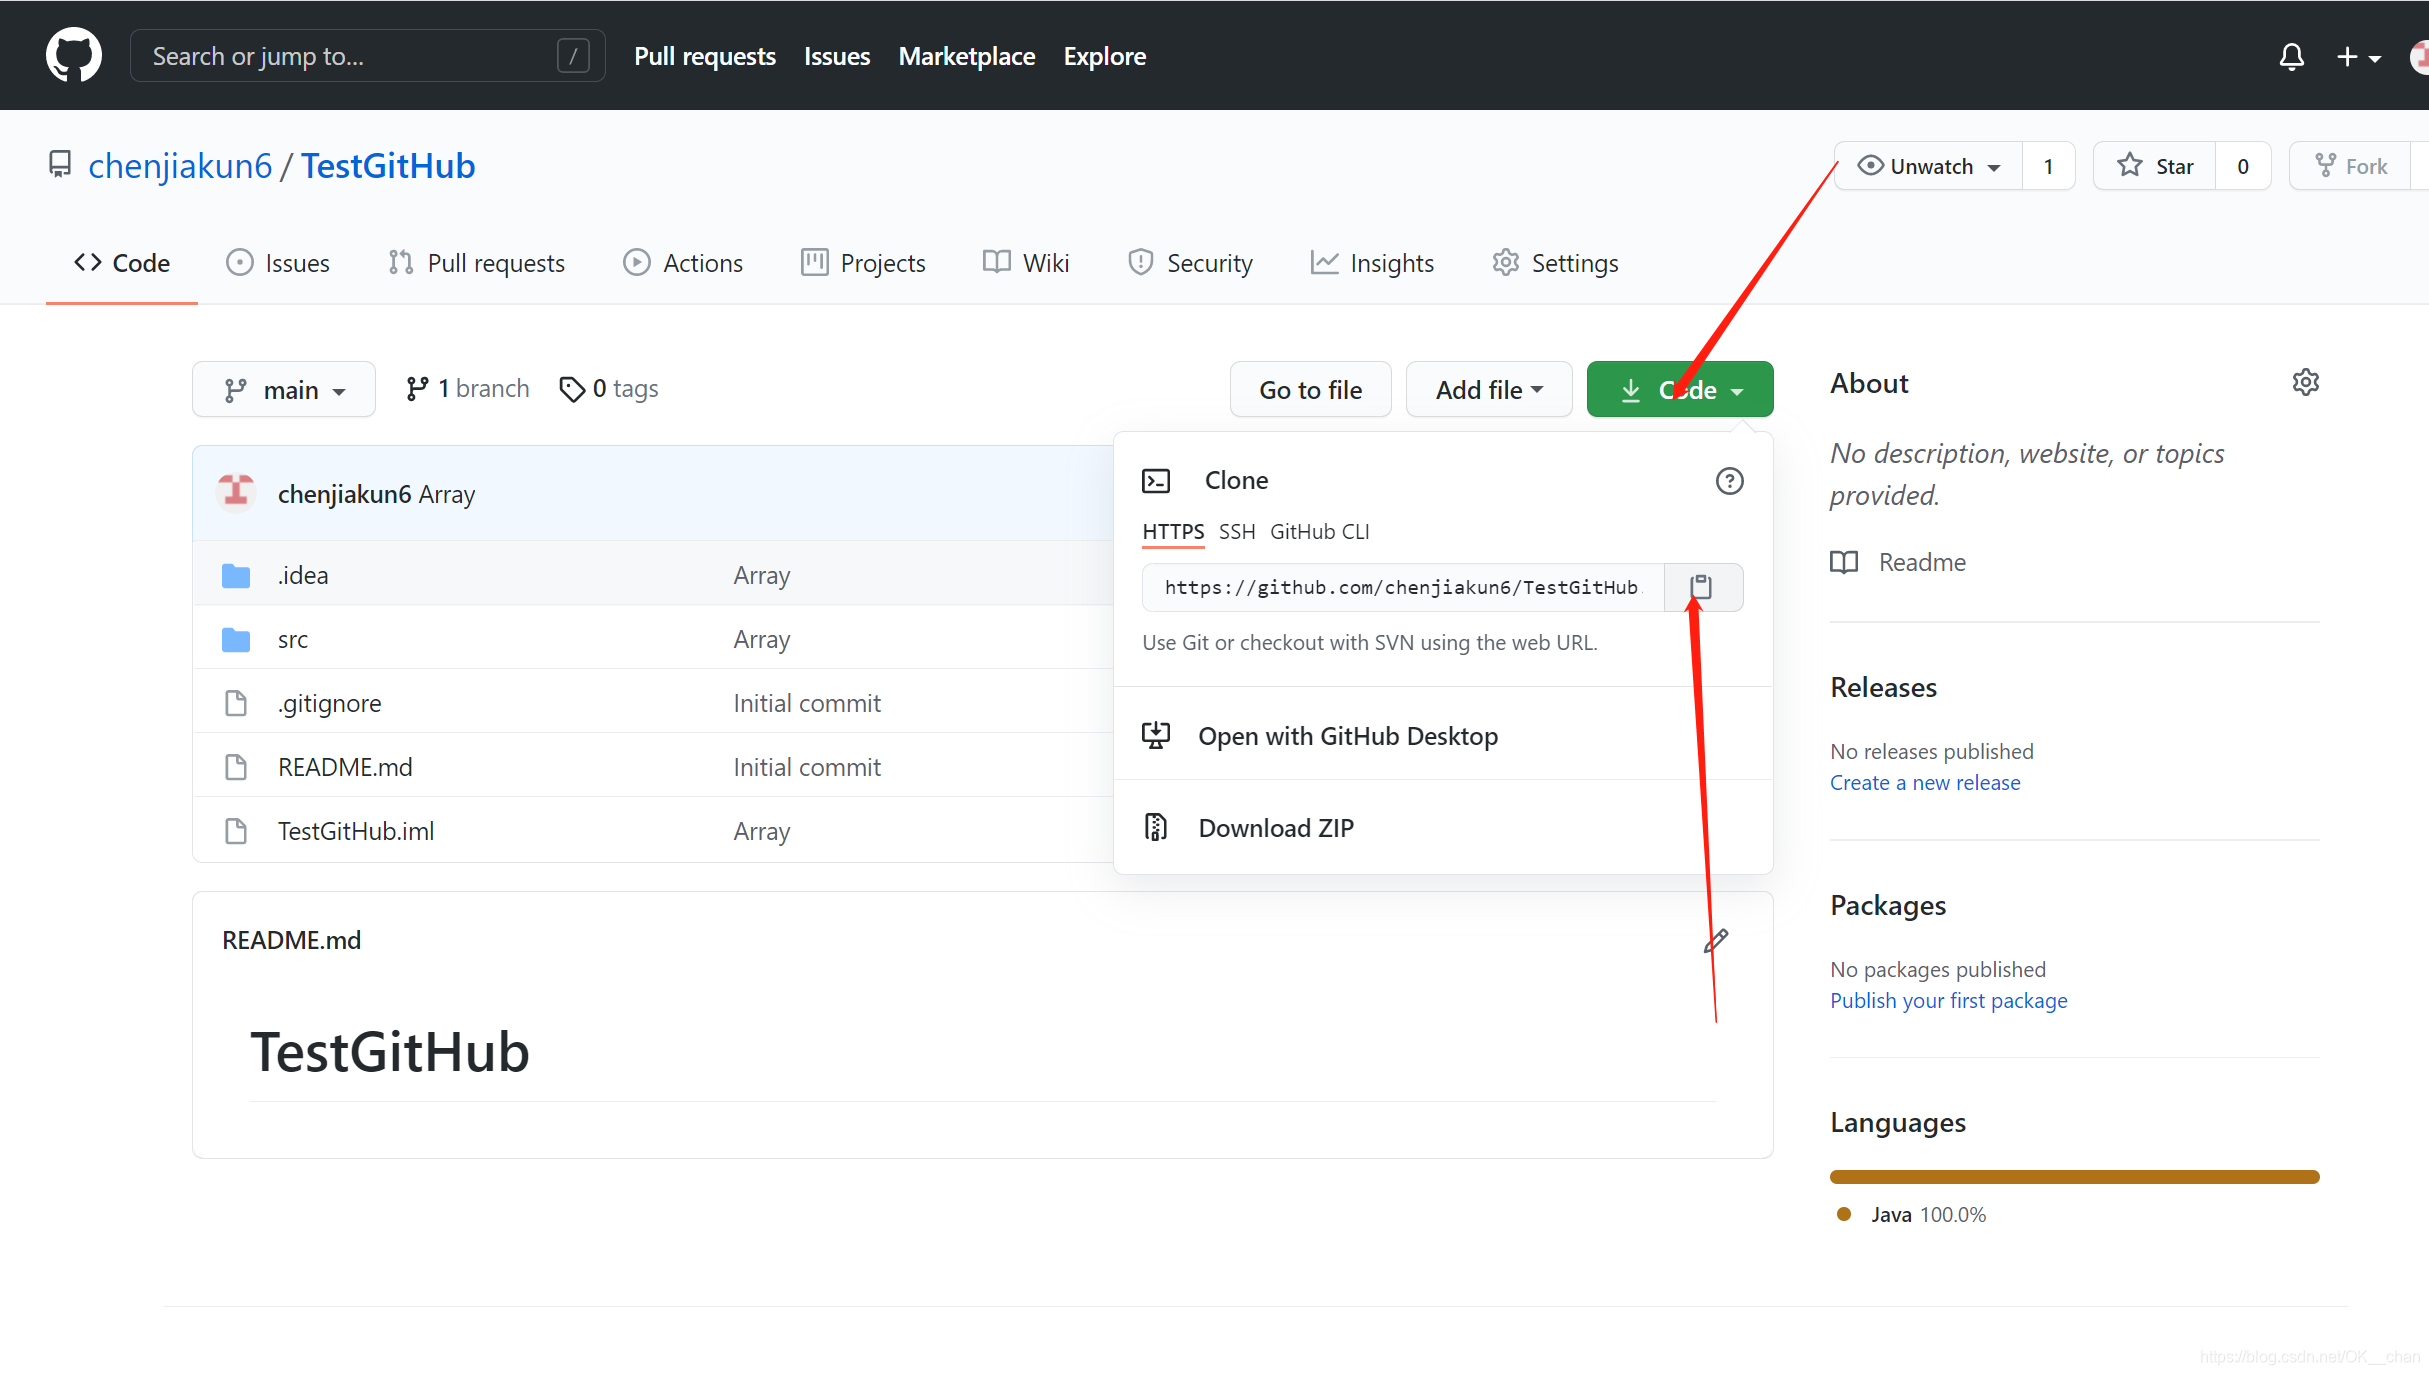Select the HTTPS clone option
This screenshot has width=2429, height=1375.
click(1173, 532)
